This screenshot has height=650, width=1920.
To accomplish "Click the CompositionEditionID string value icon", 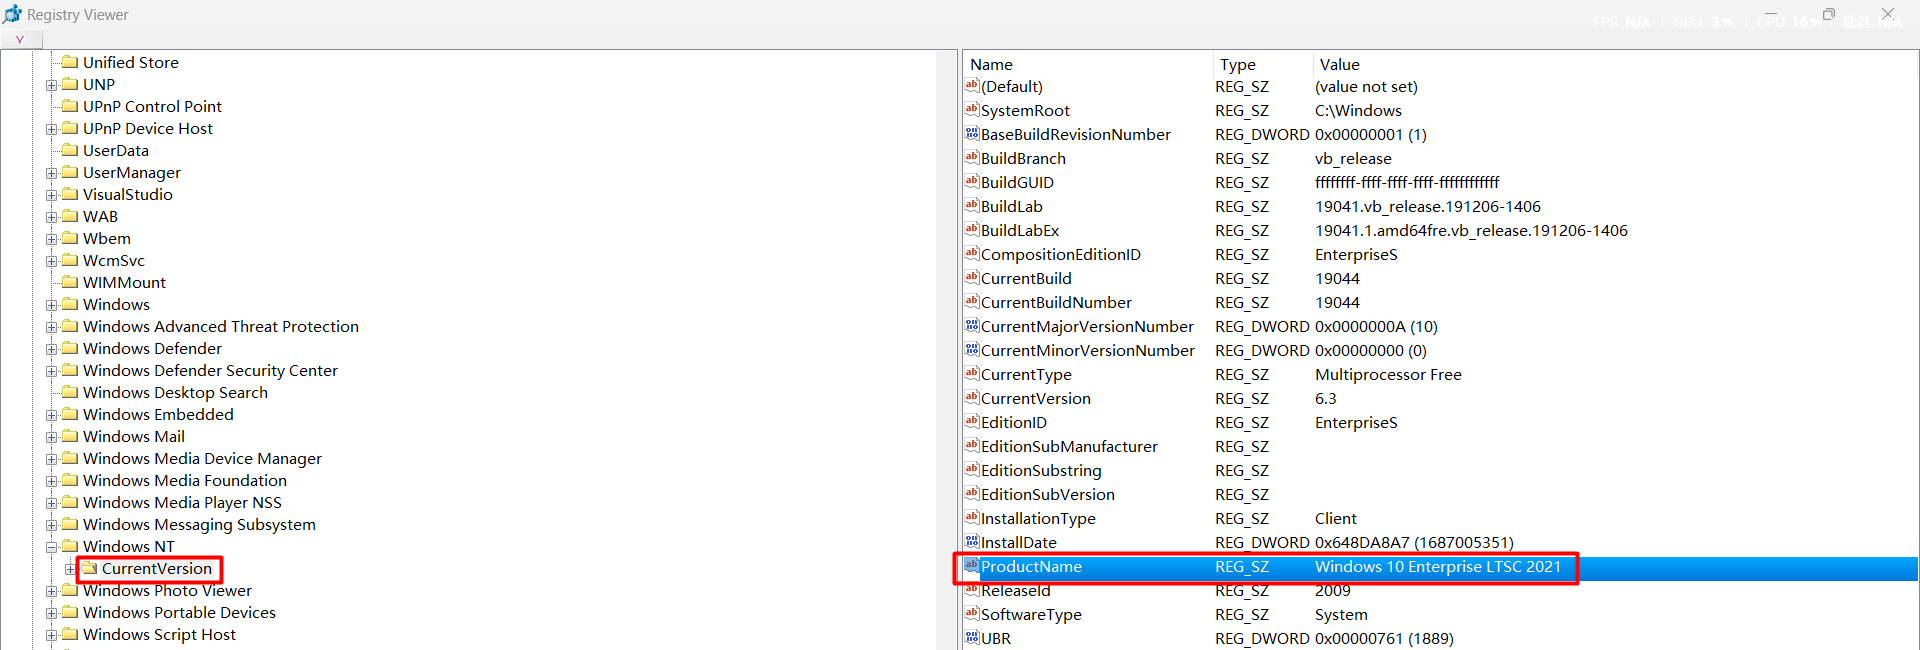I will [972, 254].
